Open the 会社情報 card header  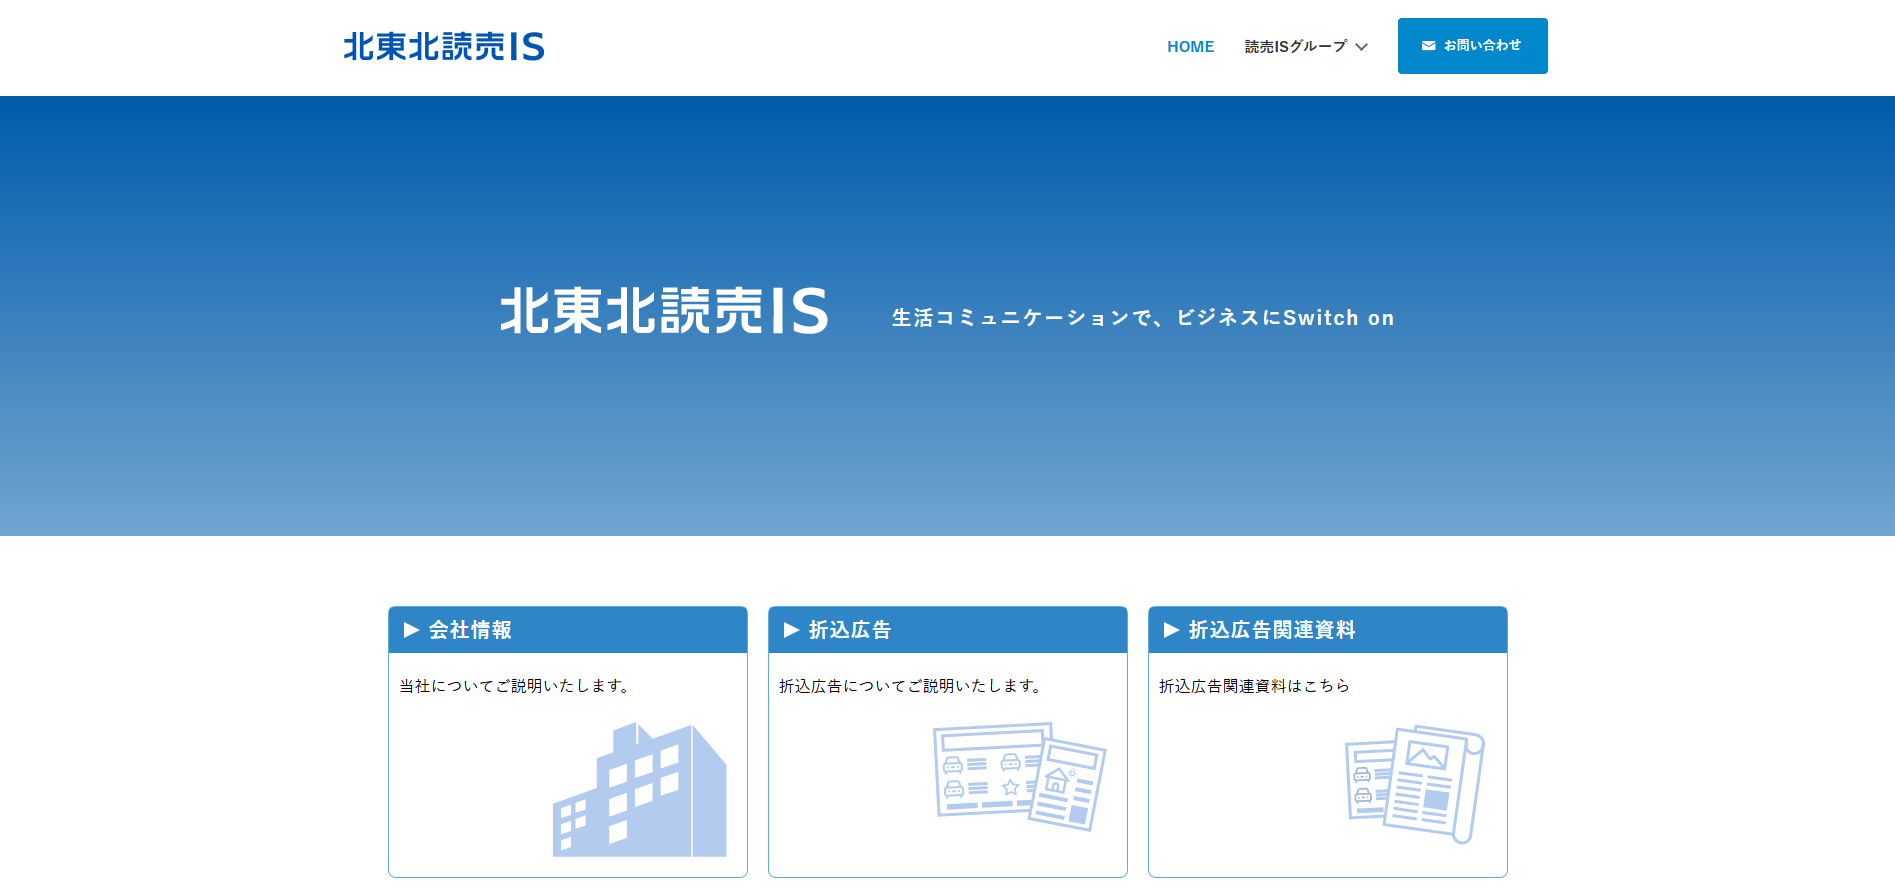point(568,630)
